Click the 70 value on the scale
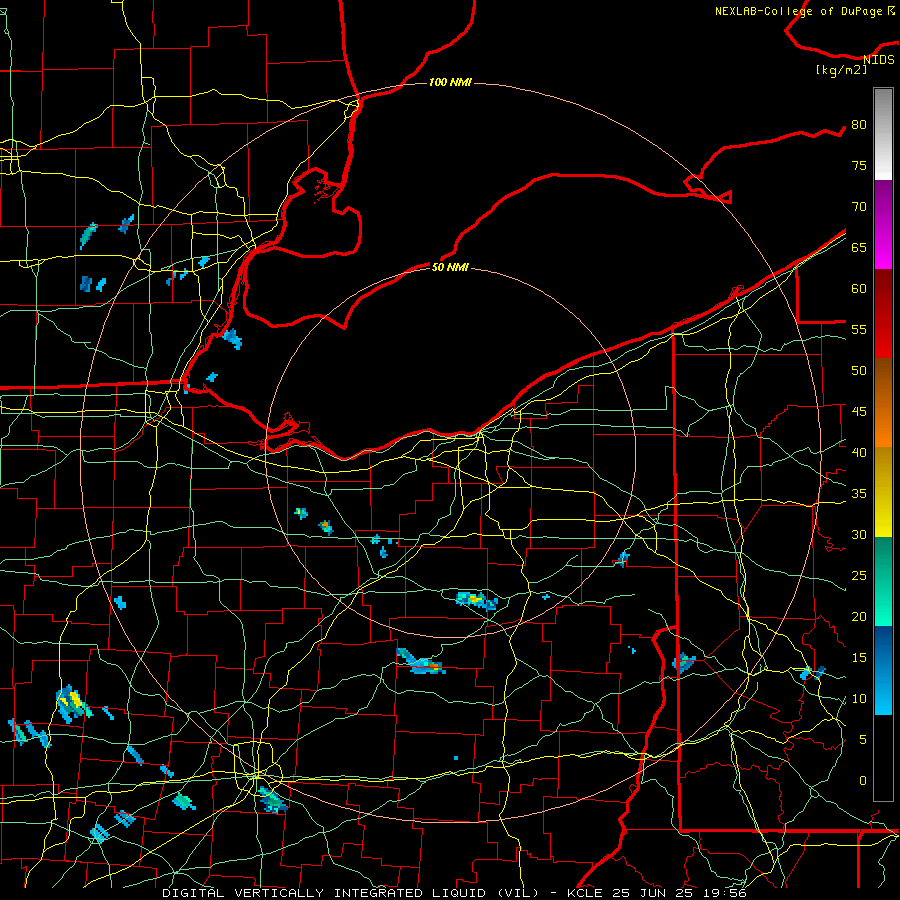The height and width of the screenshot is (900, 900). point(859,207)
